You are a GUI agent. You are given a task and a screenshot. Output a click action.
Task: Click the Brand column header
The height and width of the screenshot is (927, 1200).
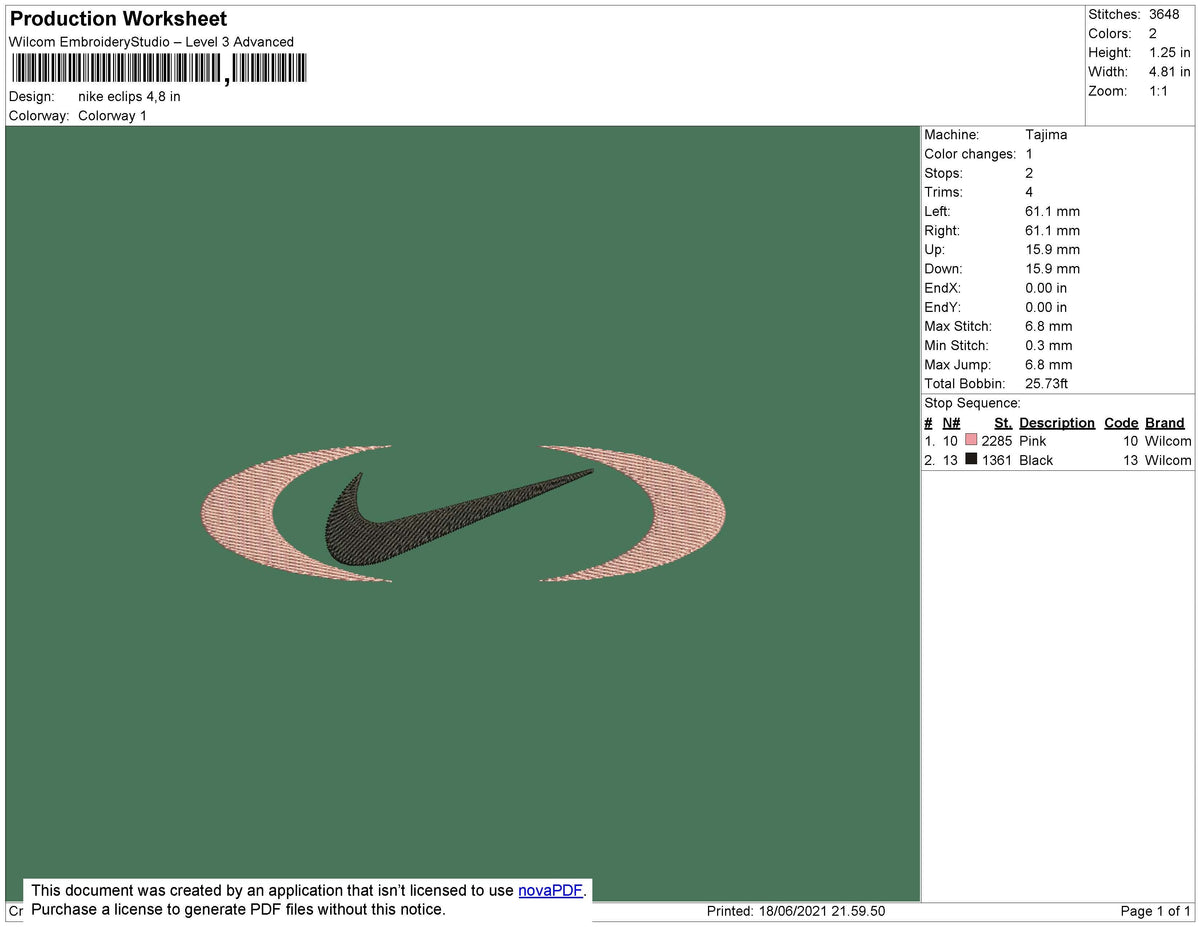point(1165,422)
